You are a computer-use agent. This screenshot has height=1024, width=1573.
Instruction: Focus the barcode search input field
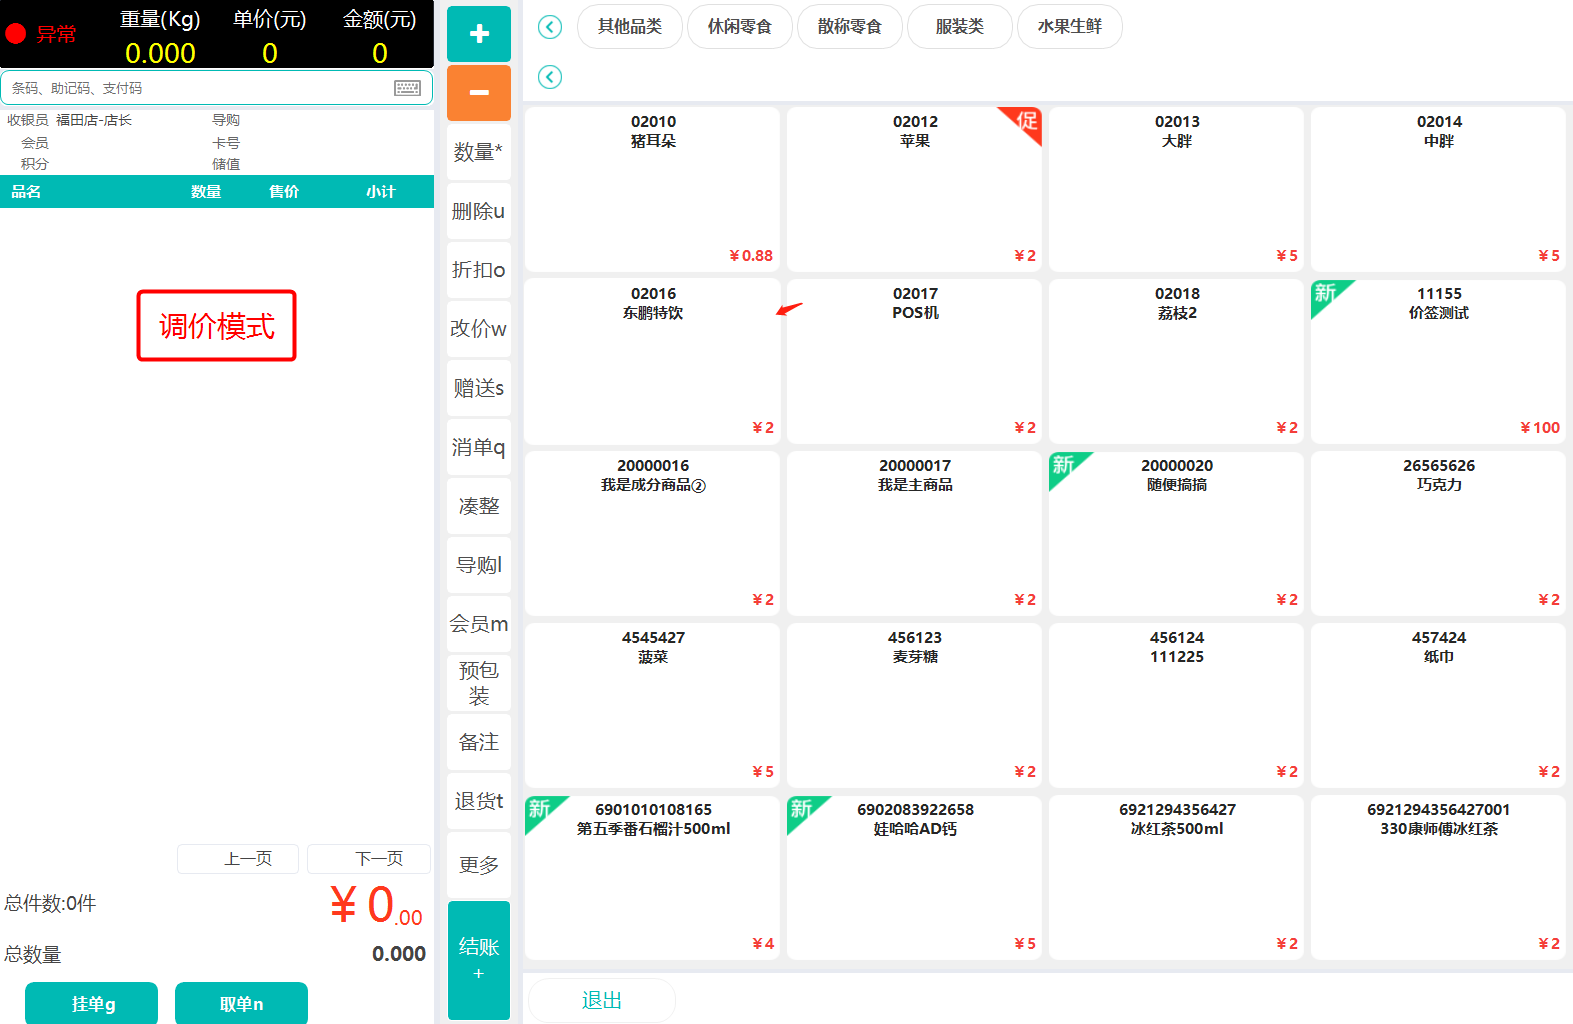pos(216,88)
